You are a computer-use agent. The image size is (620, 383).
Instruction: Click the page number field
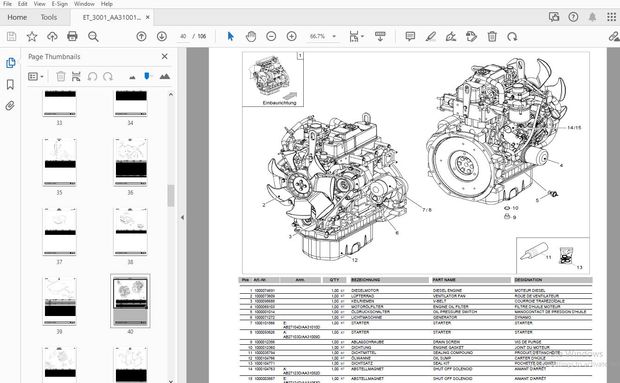(183, 36)
